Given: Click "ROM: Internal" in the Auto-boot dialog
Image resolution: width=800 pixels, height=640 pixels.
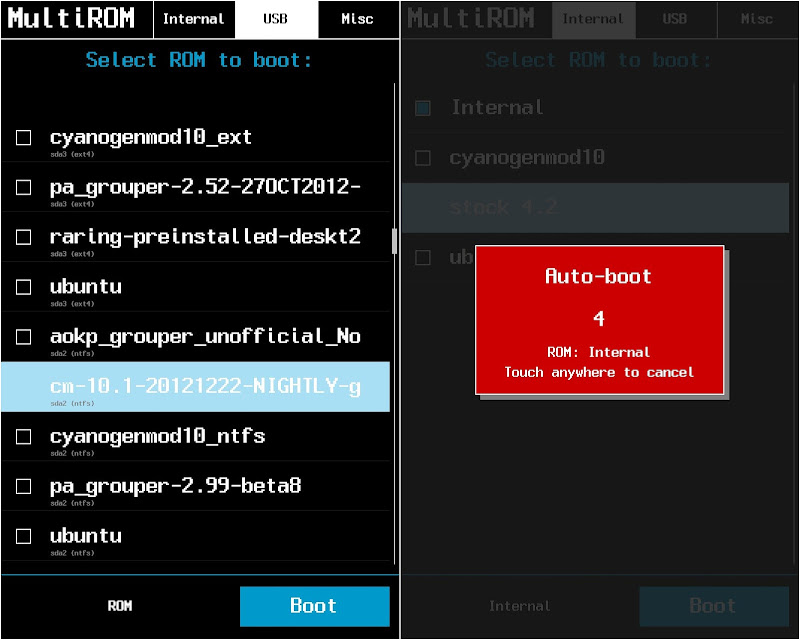Looking at the screenshot, I should 599,352.
